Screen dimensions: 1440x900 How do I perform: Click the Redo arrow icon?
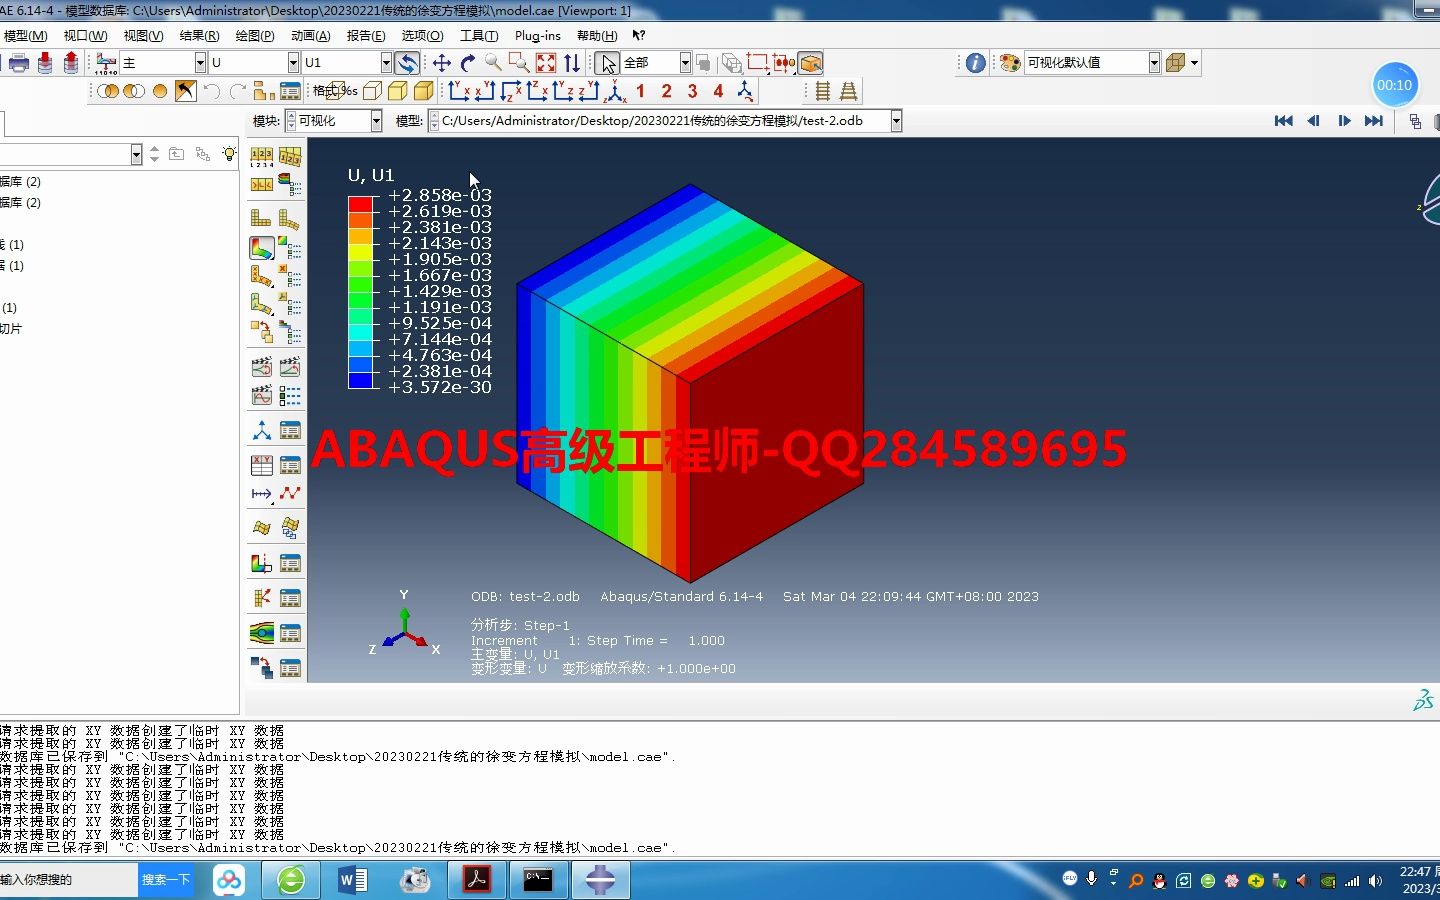point(237,91)
